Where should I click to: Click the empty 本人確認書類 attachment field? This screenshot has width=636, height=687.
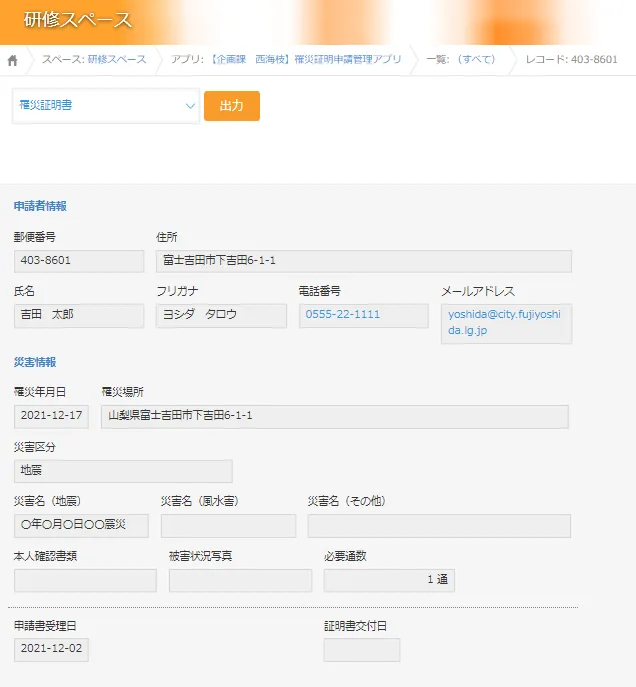pyautogui.click(x=85, y=580)
